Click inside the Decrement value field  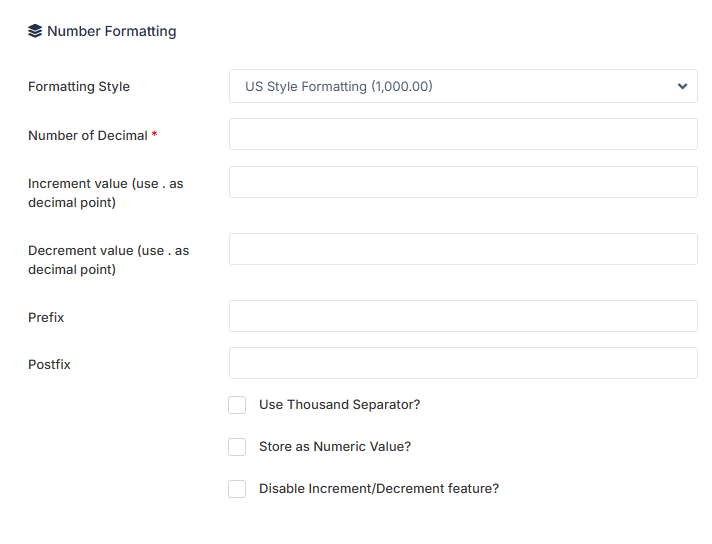click(x=463, y=249)
